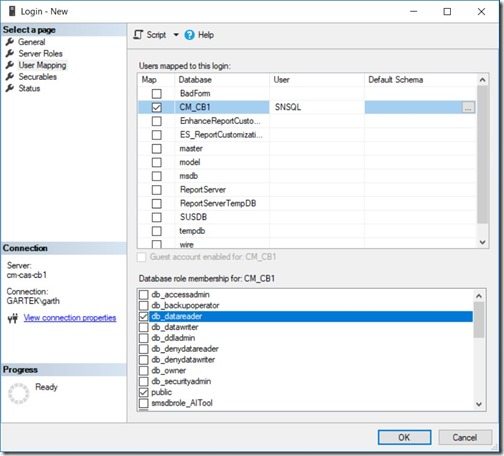
Task: Click the Default Schema column header
Action: pos(421,80)
